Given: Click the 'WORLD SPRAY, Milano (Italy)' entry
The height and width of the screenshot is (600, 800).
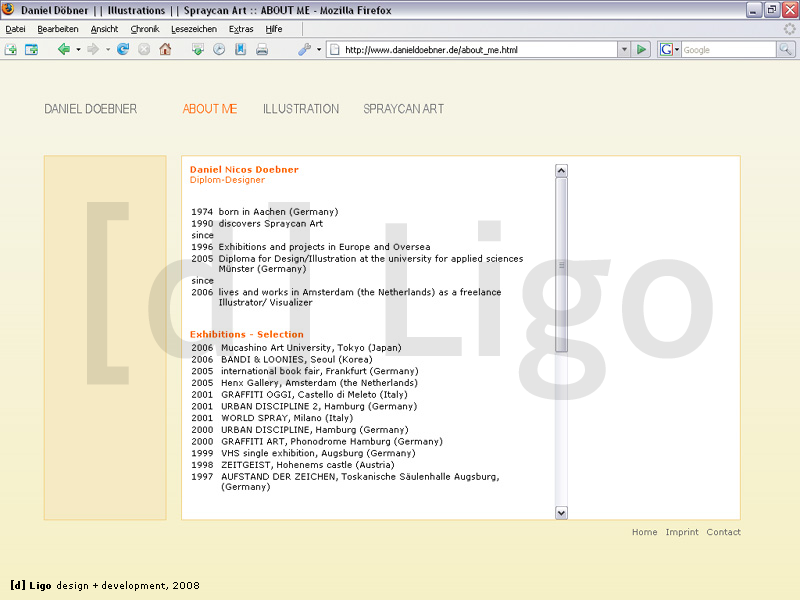Looking at the screenshot, I should coord(287,418).
